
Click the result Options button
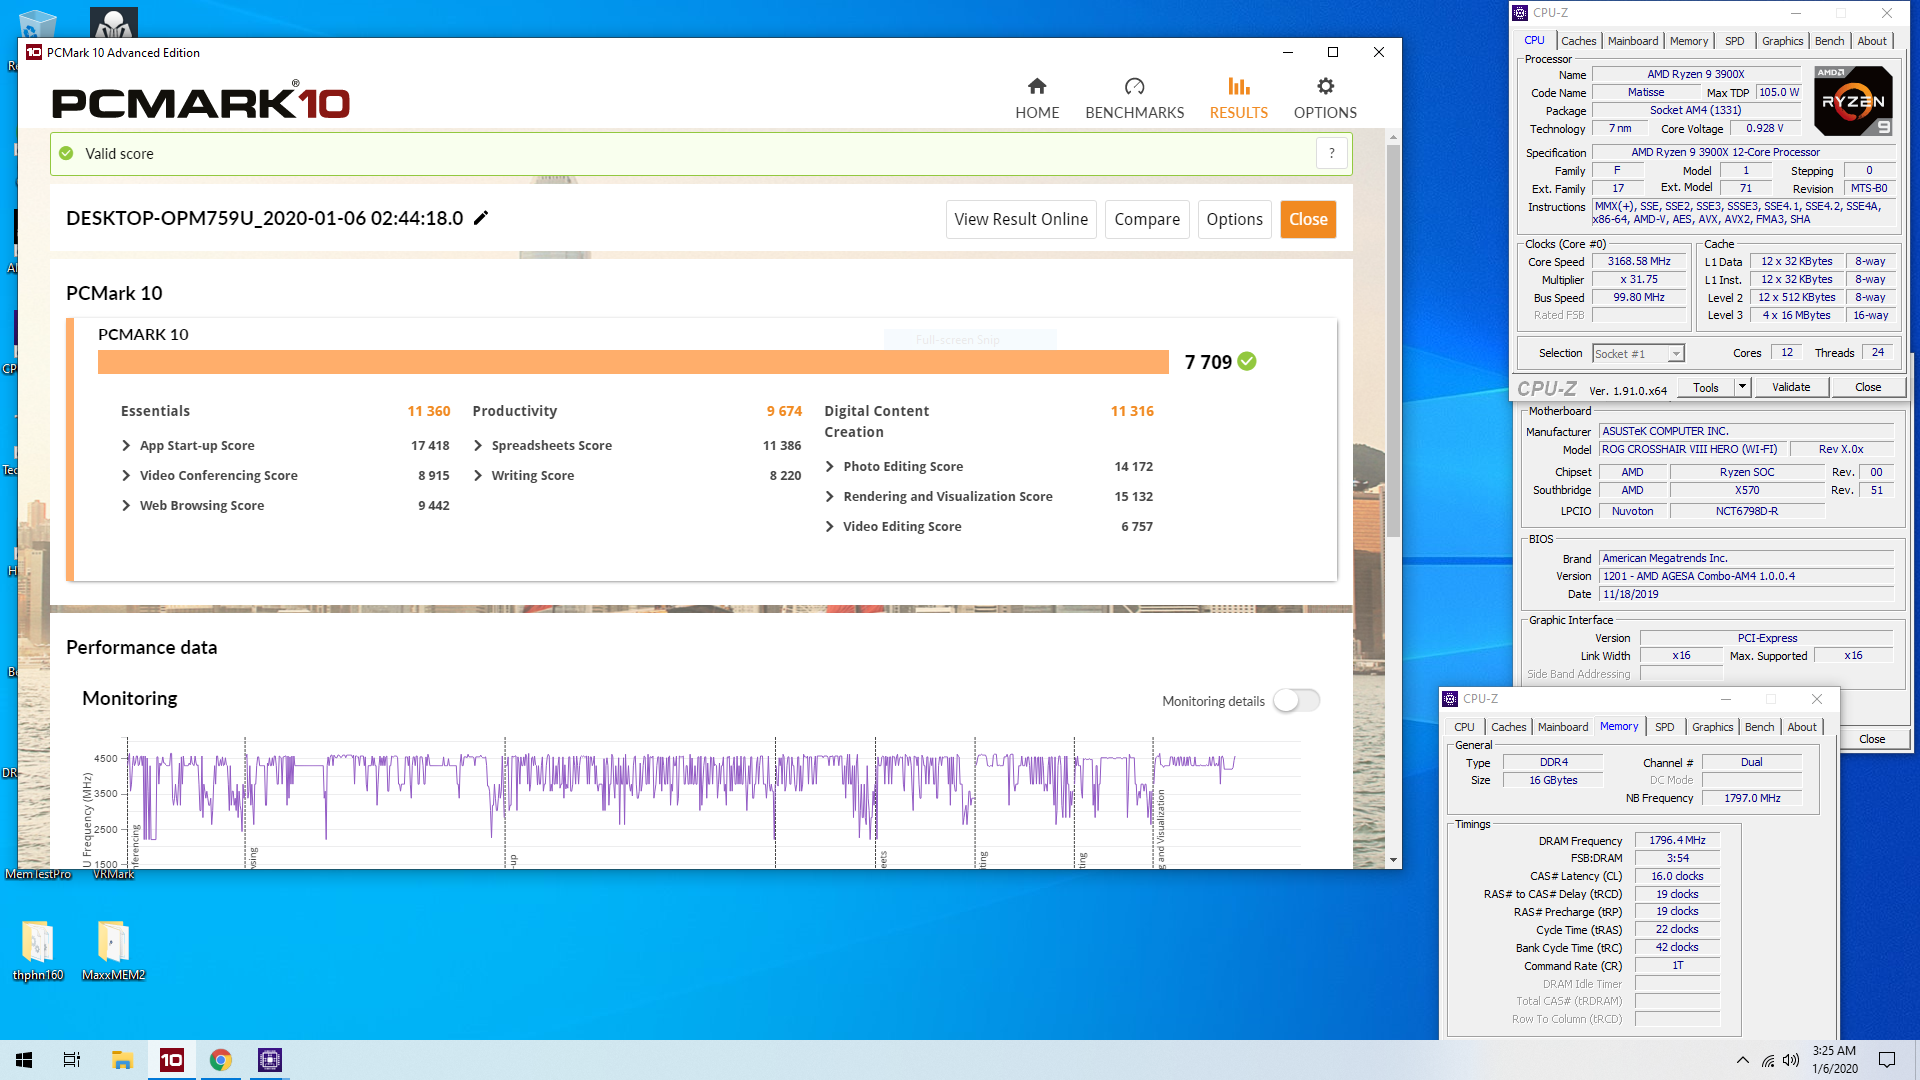1234,219
